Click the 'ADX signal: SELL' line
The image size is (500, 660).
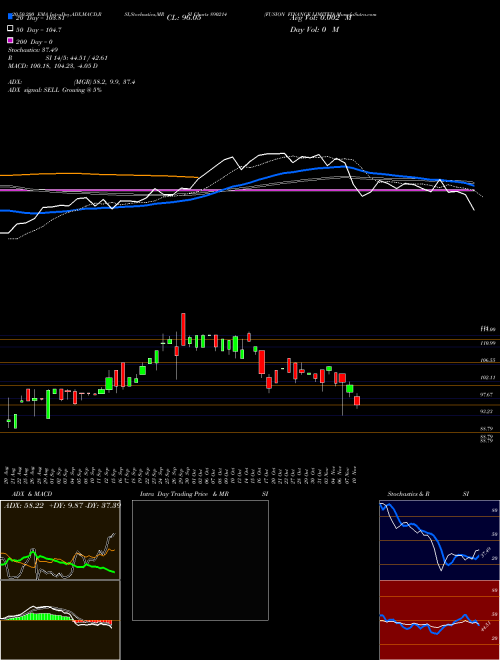pos(55,90)
